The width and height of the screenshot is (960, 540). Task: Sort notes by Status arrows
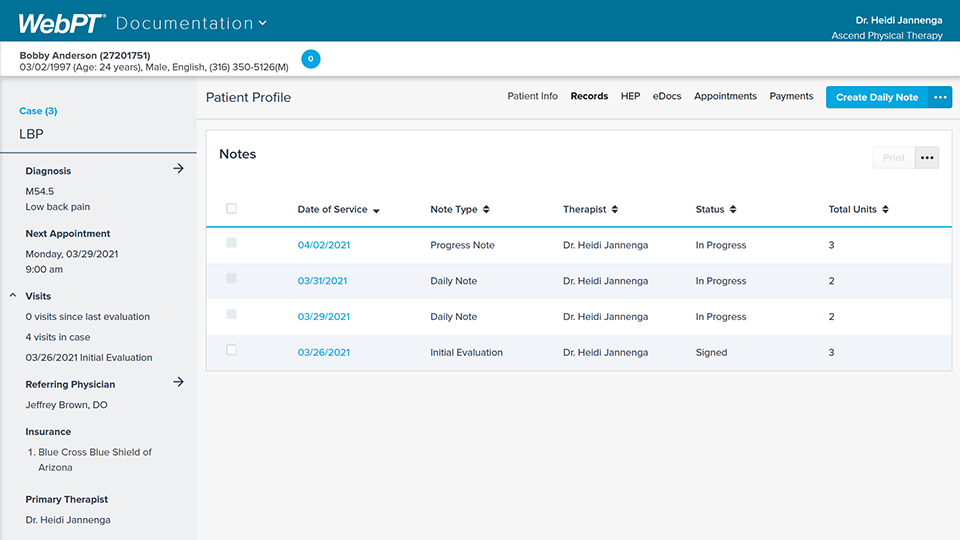point(733,210)
